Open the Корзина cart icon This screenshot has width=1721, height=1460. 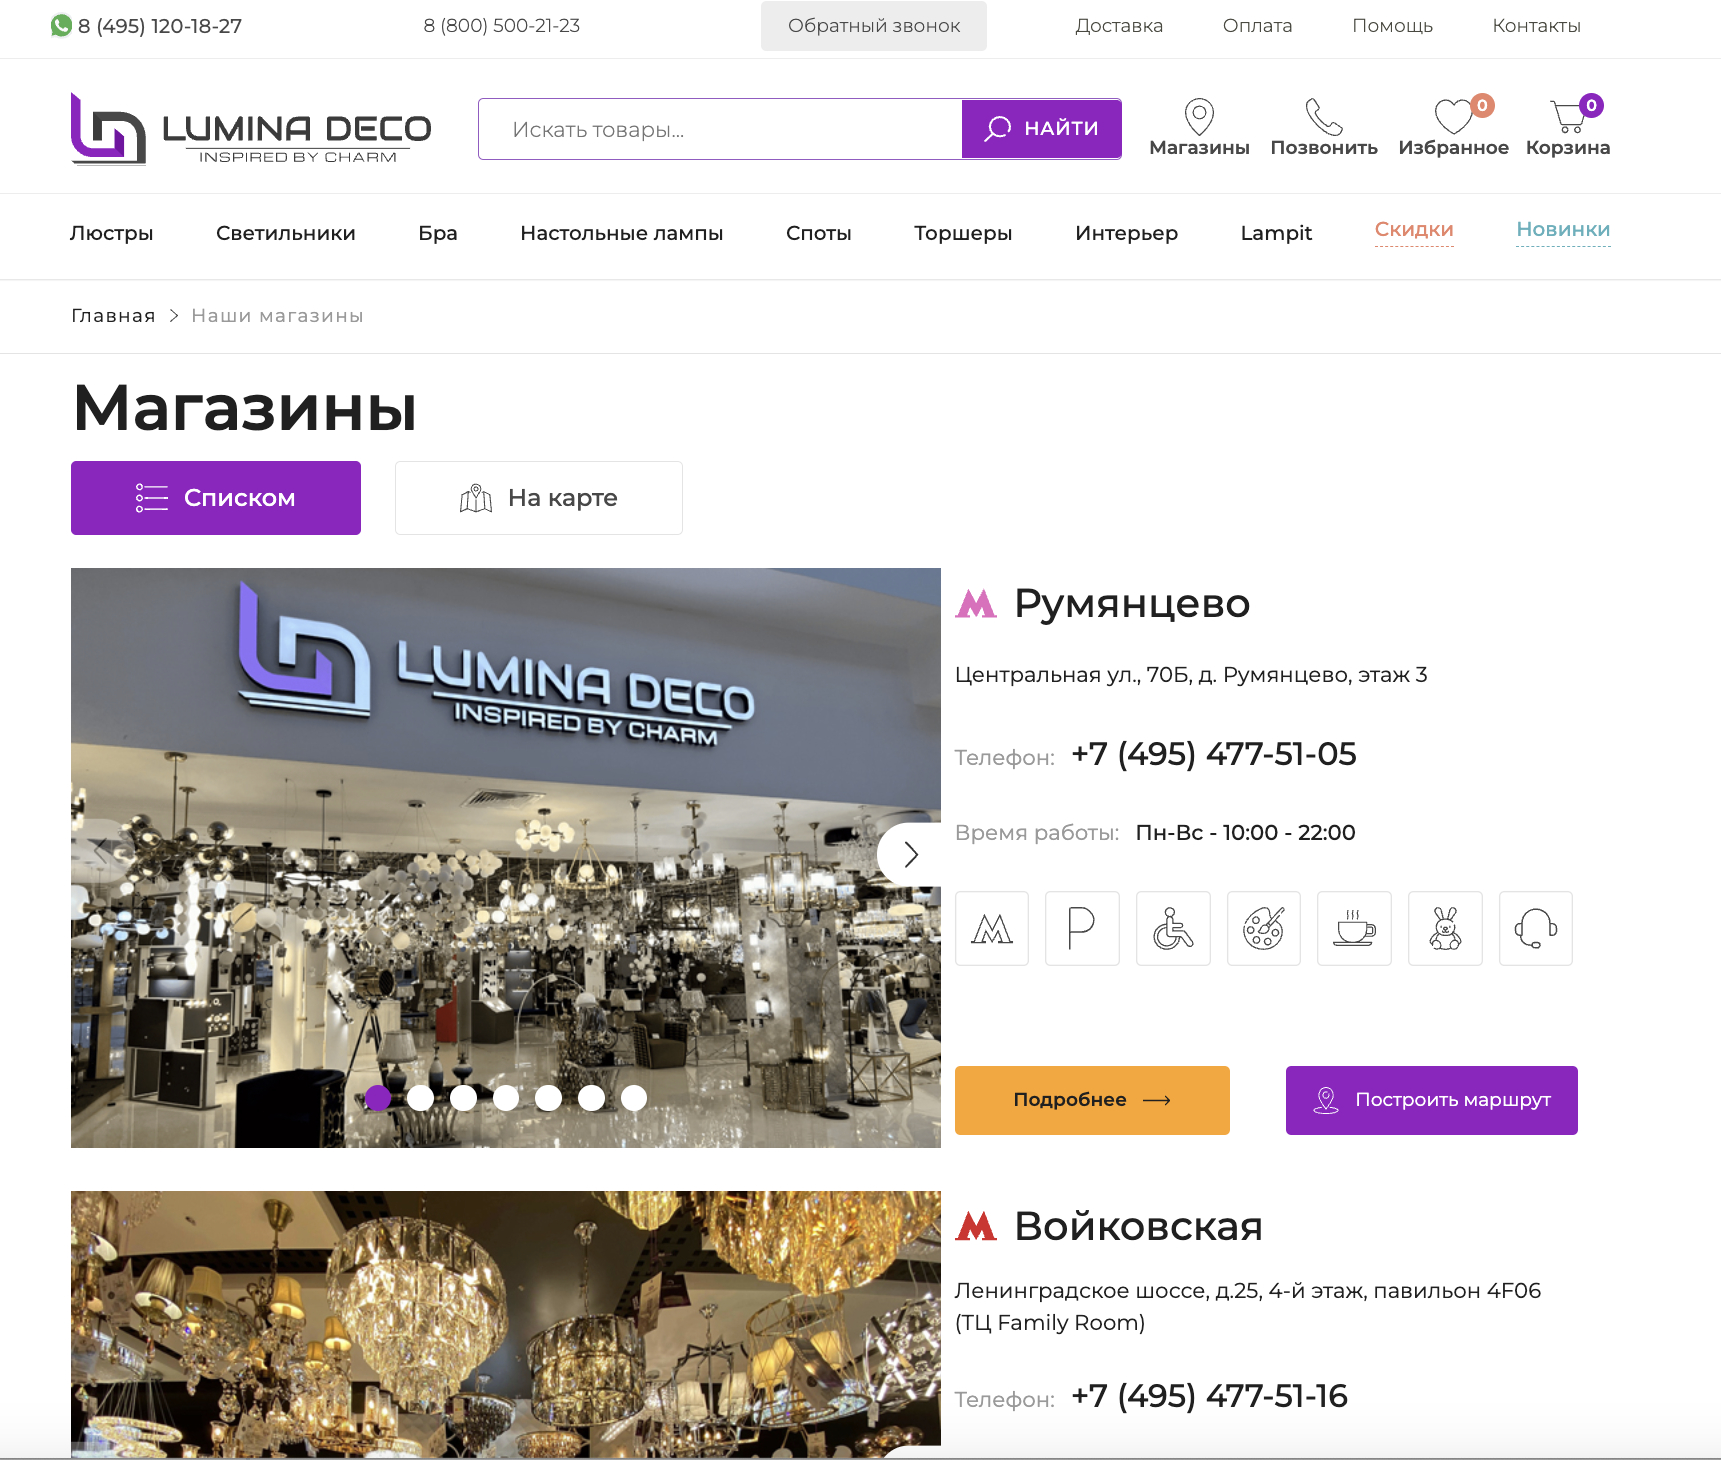1567,116
